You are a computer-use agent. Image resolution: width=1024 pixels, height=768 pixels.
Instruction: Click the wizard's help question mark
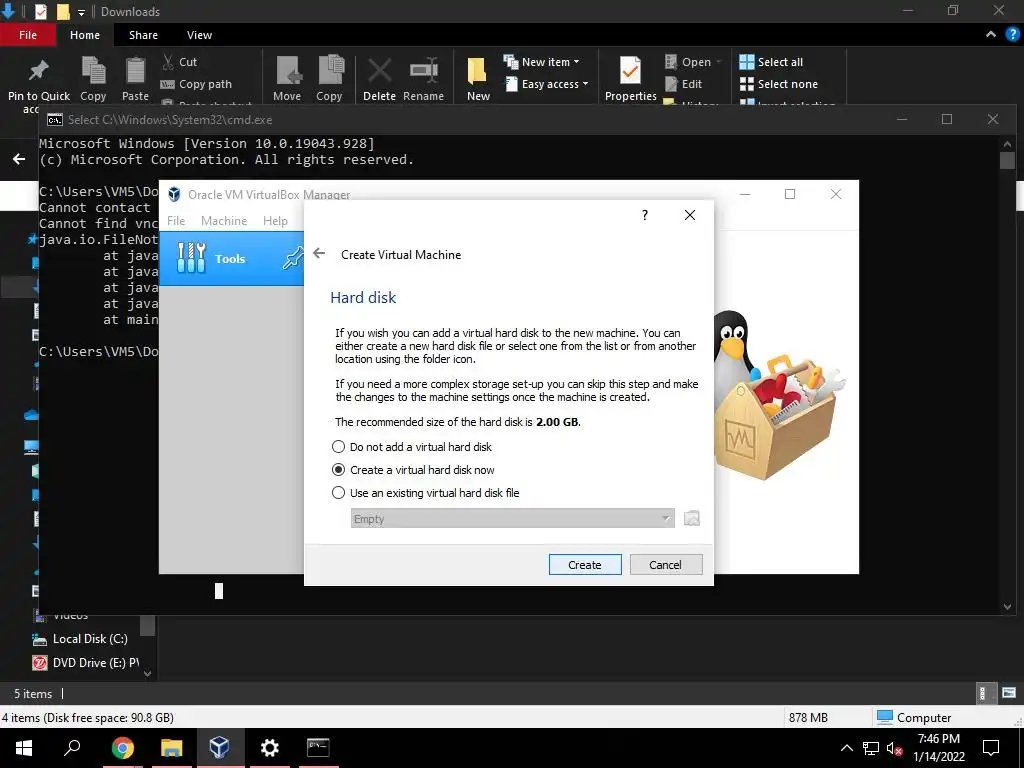click(645, 215)
